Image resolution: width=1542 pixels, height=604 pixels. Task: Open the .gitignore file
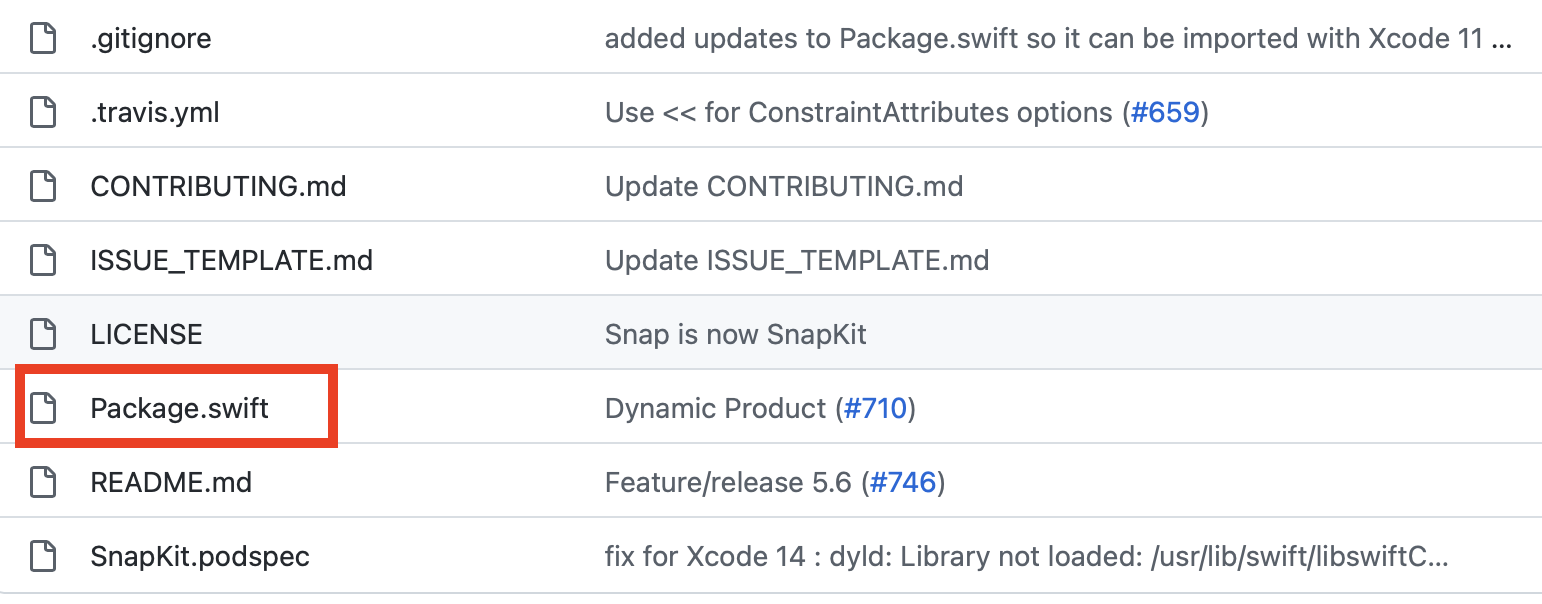[x=150, y=39]
